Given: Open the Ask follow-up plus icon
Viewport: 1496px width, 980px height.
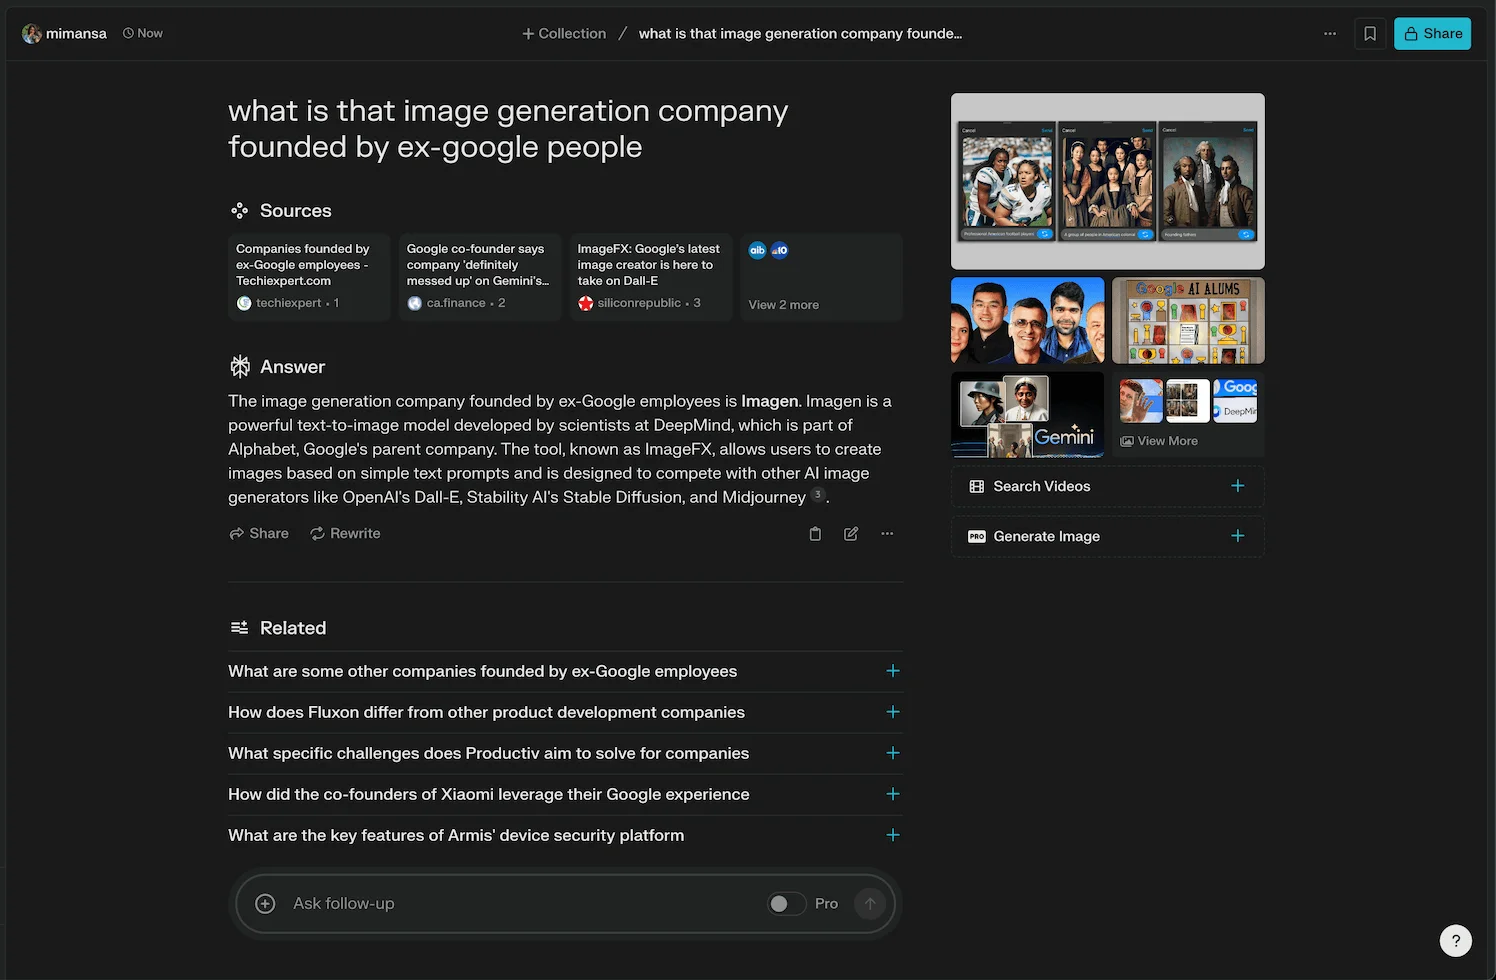Looking at the screenshot, I should 265,903.
